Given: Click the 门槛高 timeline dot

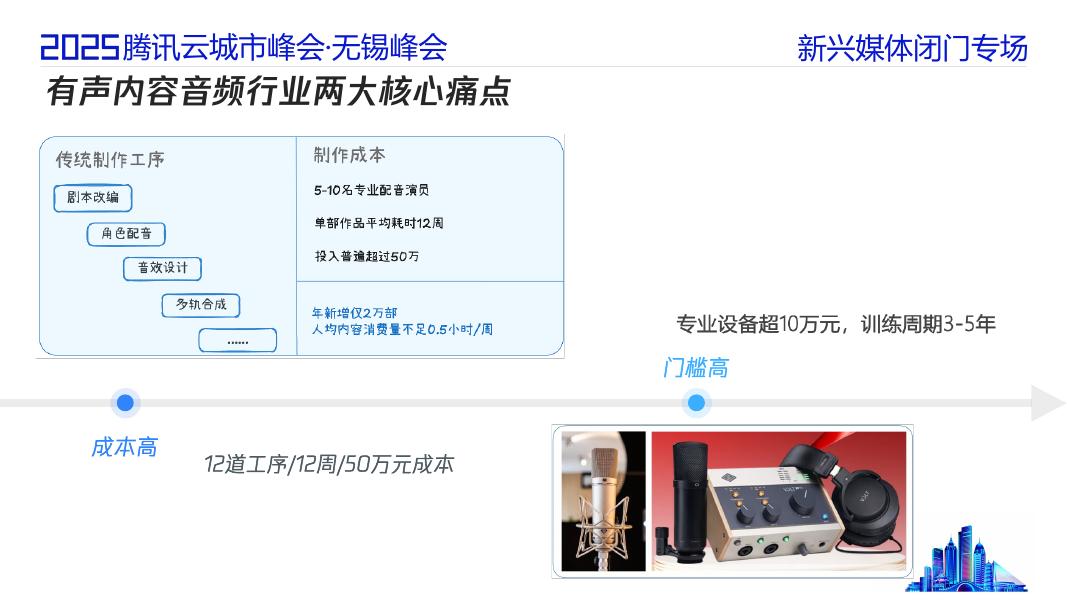Looking at the screenshot, I should [x=696, y=403].
